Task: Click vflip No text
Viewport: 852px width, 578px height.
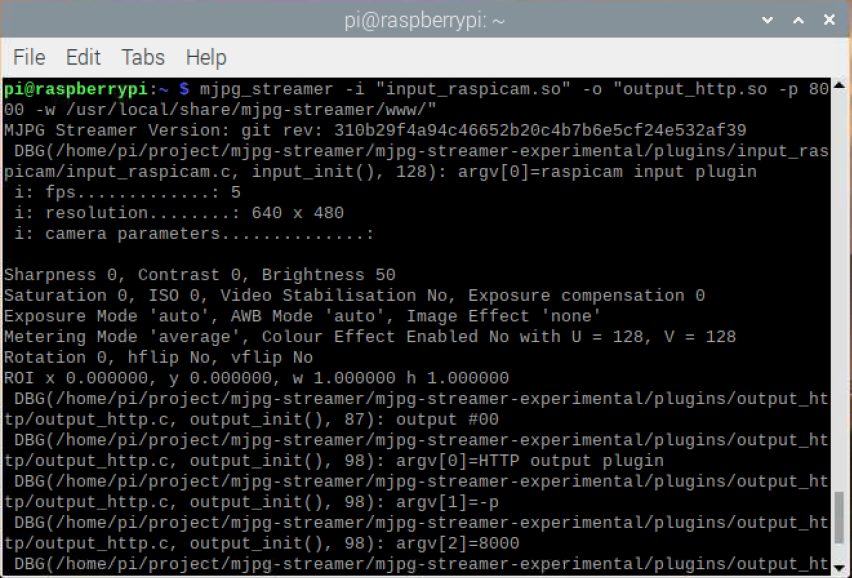Action: (272, 357)
